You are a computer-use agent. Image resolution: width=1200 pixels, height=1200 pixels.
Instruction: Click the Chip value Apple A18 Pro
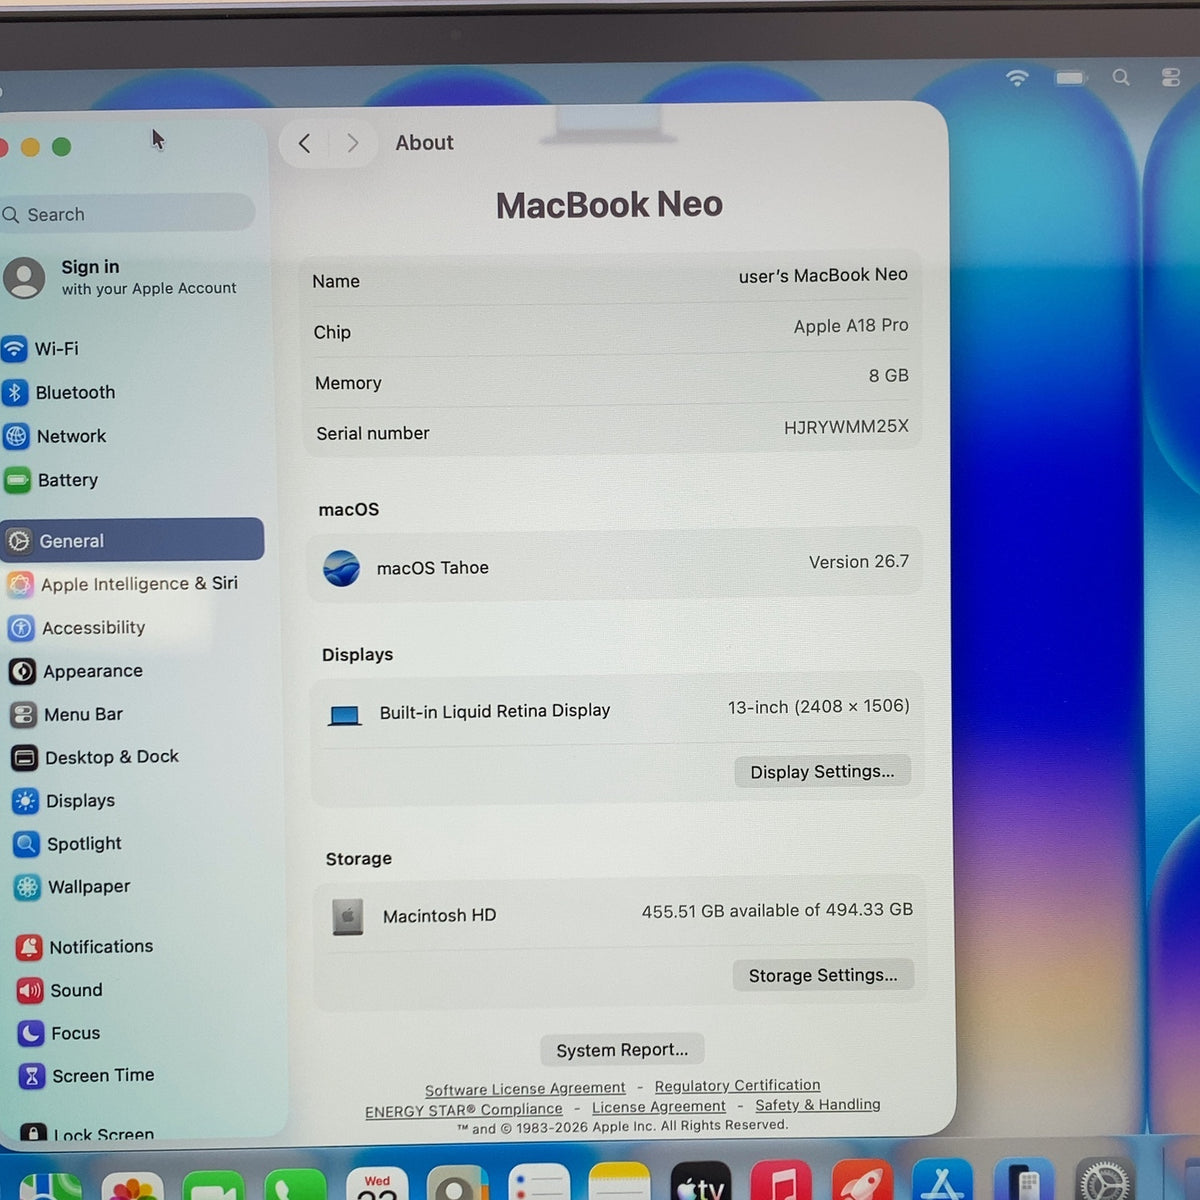[x=851, y=326]
